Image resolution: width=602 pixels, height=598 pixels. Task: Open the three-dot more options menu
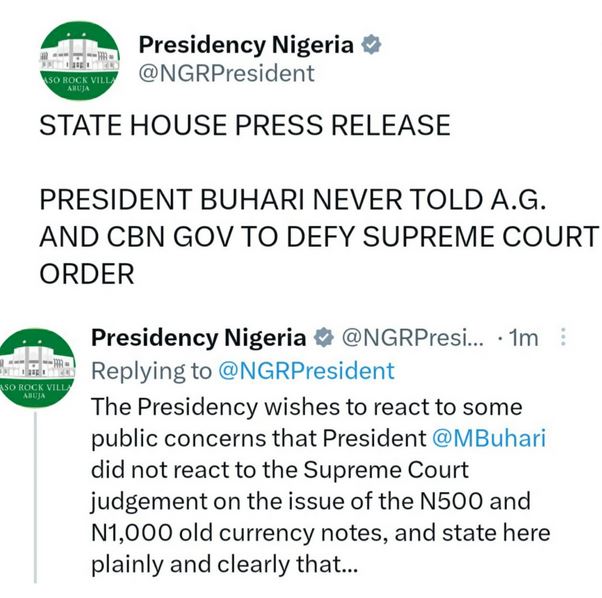[x=563, y=338]
